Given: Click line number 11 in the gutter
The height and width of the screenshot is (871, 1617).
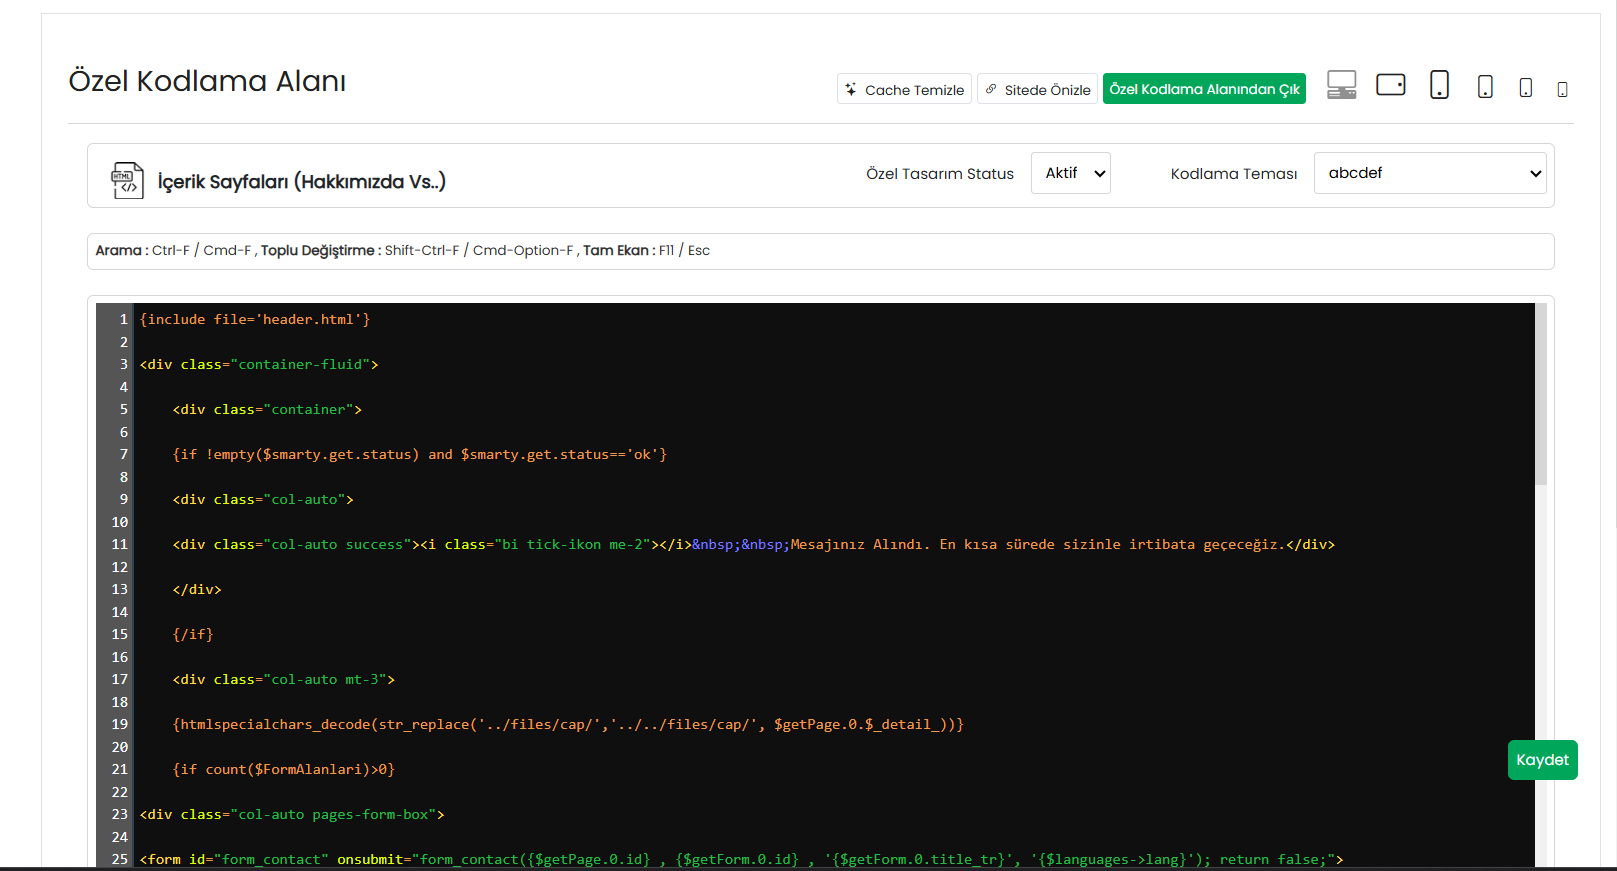Looking at the screenshot, I should click(x=119, y=544).
